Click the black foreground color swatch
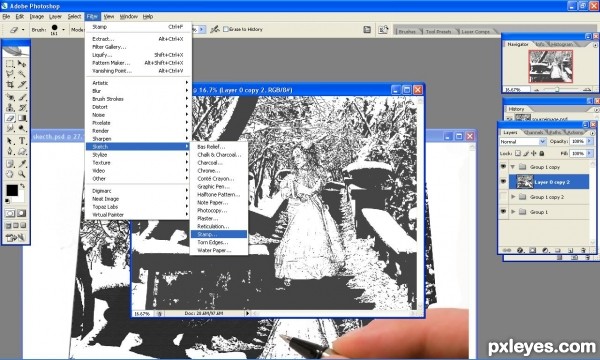This screenshot has width=600, height=360. pos(12,190)
